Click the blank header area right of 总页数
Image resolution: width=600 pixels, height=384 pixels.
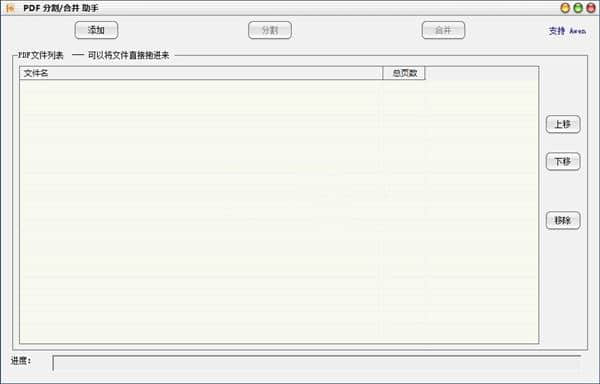click(482, 73)
